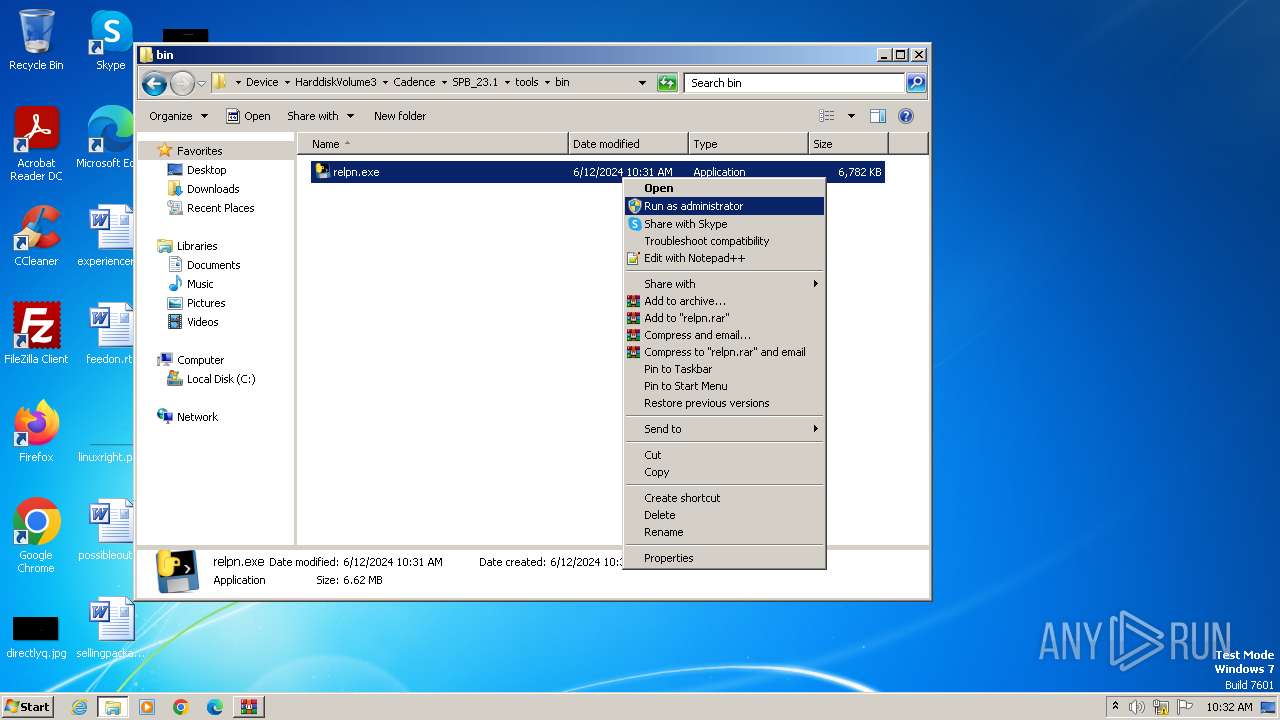Screen dimensions: 1280x720
Task: Change the view with the views icon
Action: 827,116
